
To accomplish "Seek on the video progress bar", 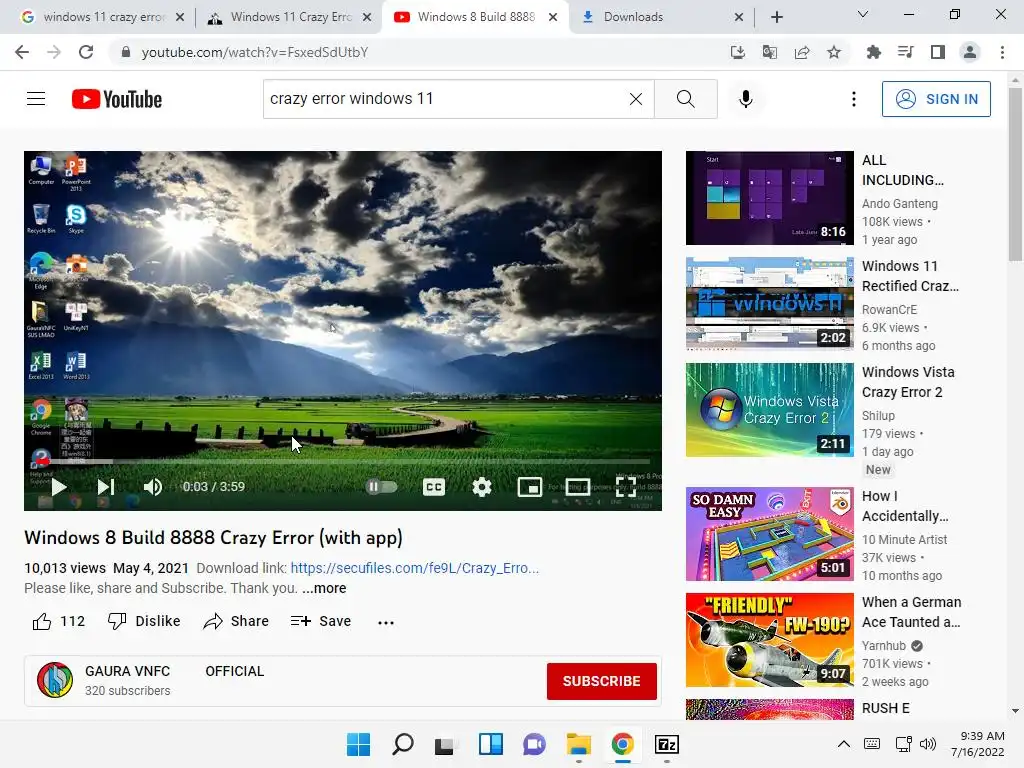I will coord(342,462).
